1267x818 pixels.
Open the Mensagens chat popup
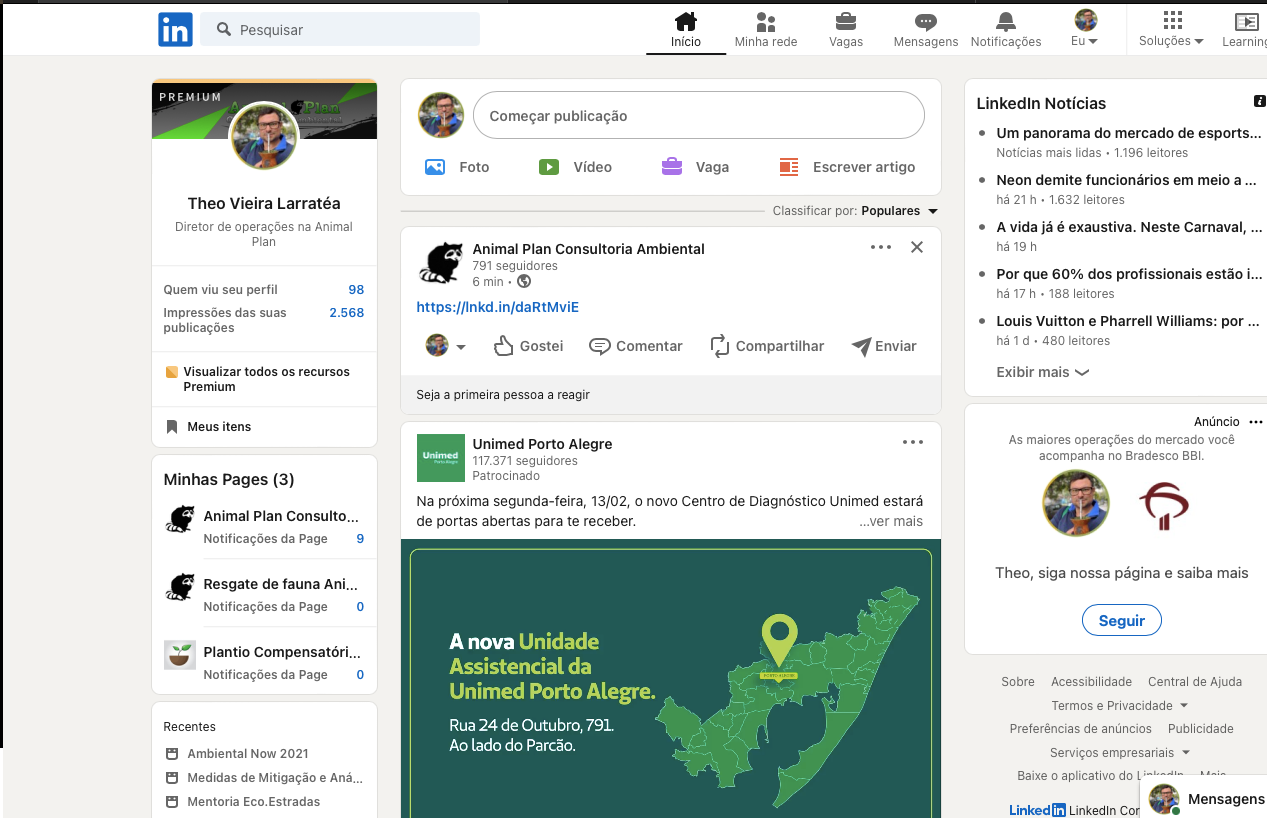tap(1204, 799)
